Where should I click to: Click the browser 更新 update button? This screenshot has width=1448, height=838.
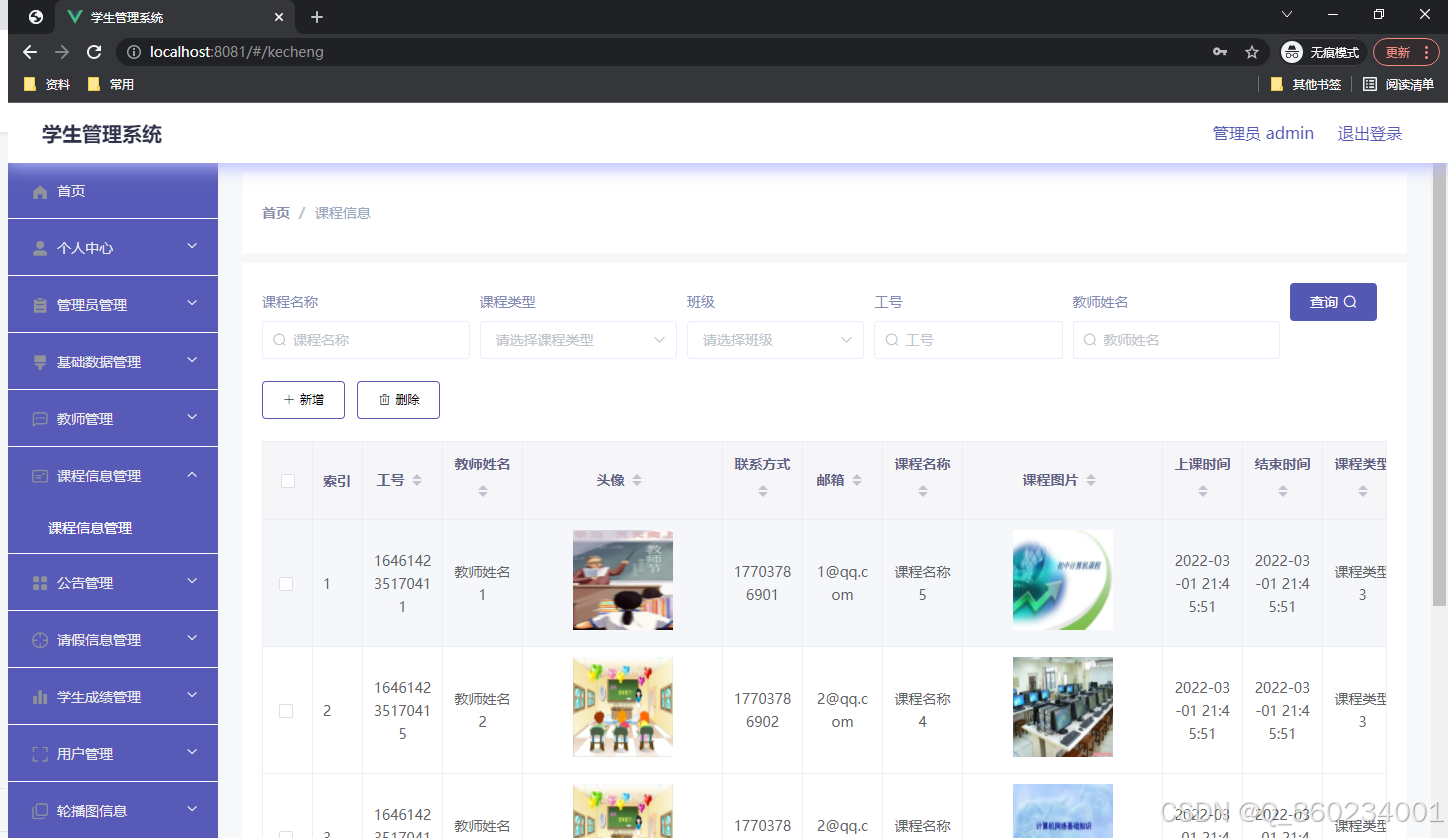pos(1406,52)
